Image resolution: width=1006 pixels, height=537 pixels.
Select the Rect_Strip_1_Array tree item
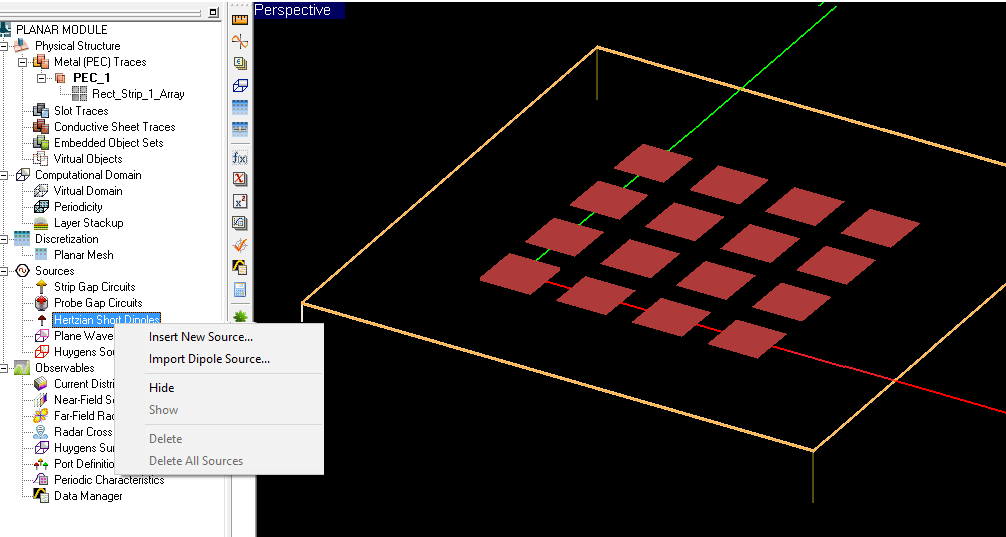coord(138,94)
